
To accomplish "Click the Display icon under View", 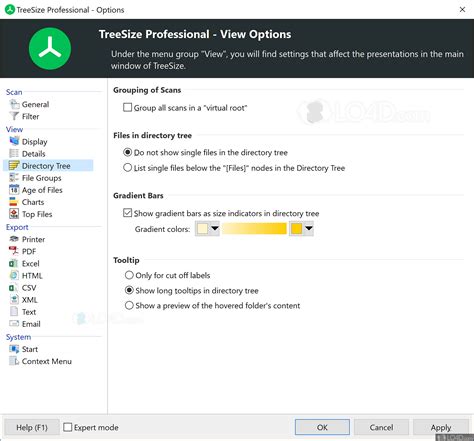I will [x=14, y=141].
